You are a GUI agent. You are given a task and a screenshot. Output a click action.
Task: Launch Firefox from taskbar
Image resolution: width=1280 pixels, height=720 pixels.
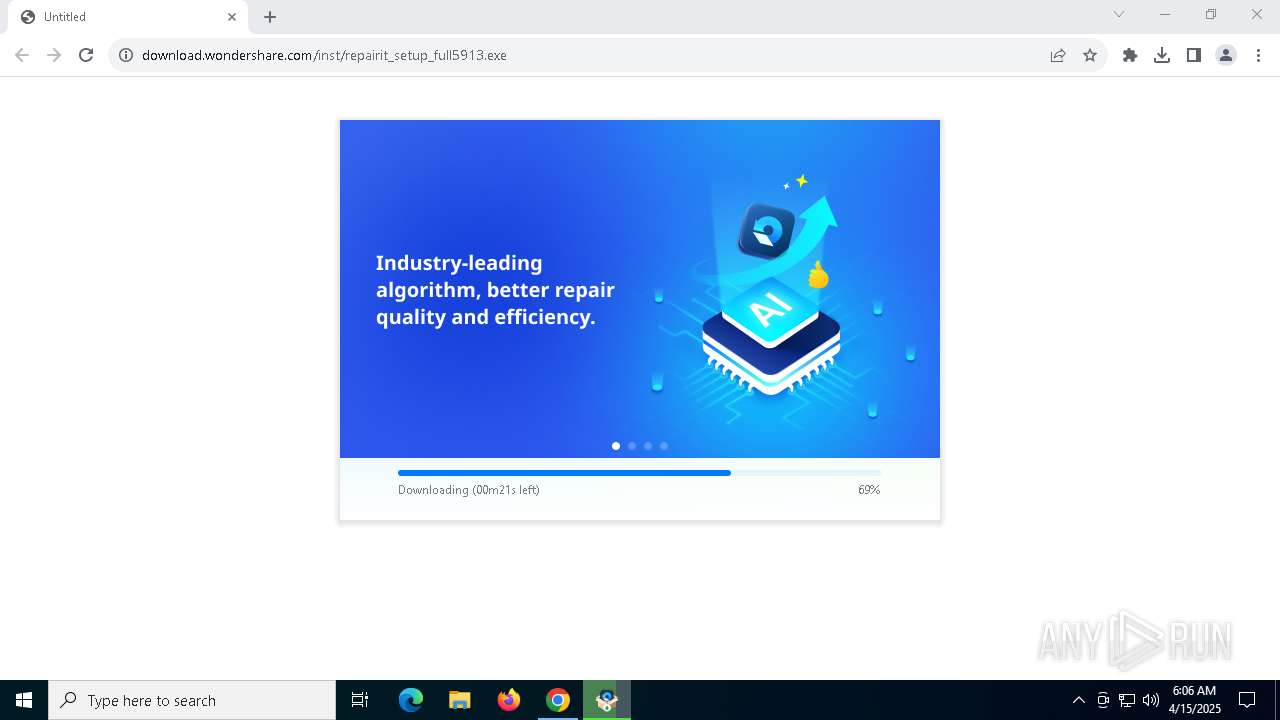pos(509,700)
